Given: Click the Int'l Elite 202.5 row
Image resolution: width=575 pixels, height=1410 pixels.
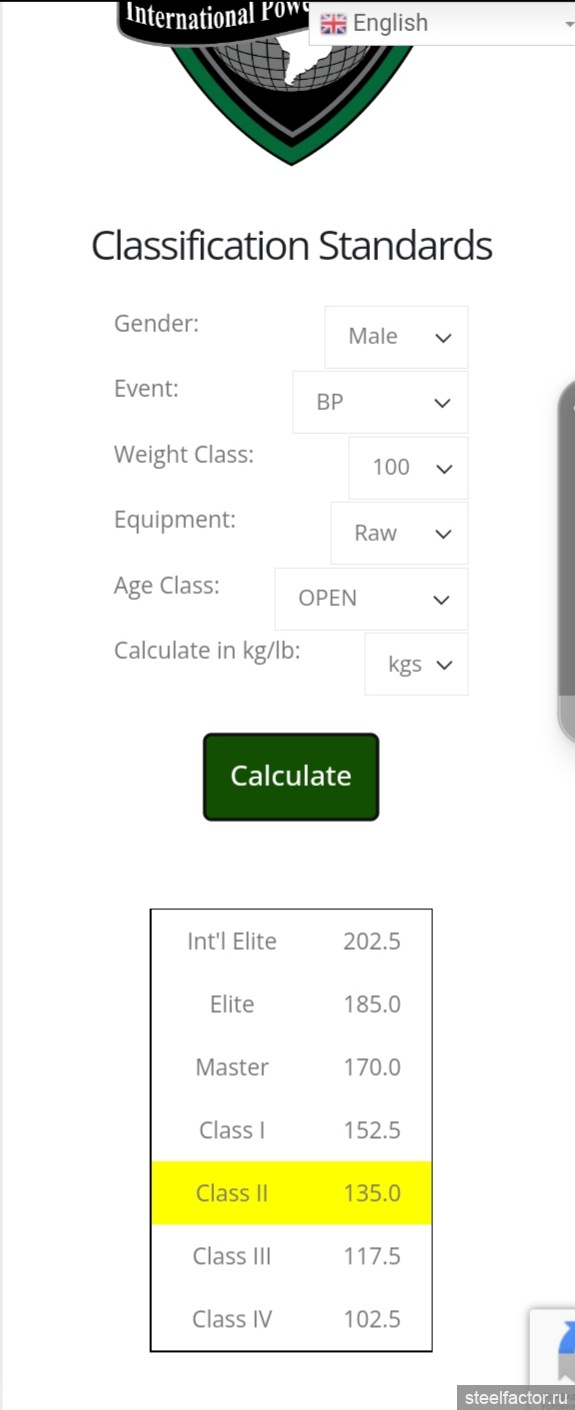Looking at the screenshot, I should (291, 941).
